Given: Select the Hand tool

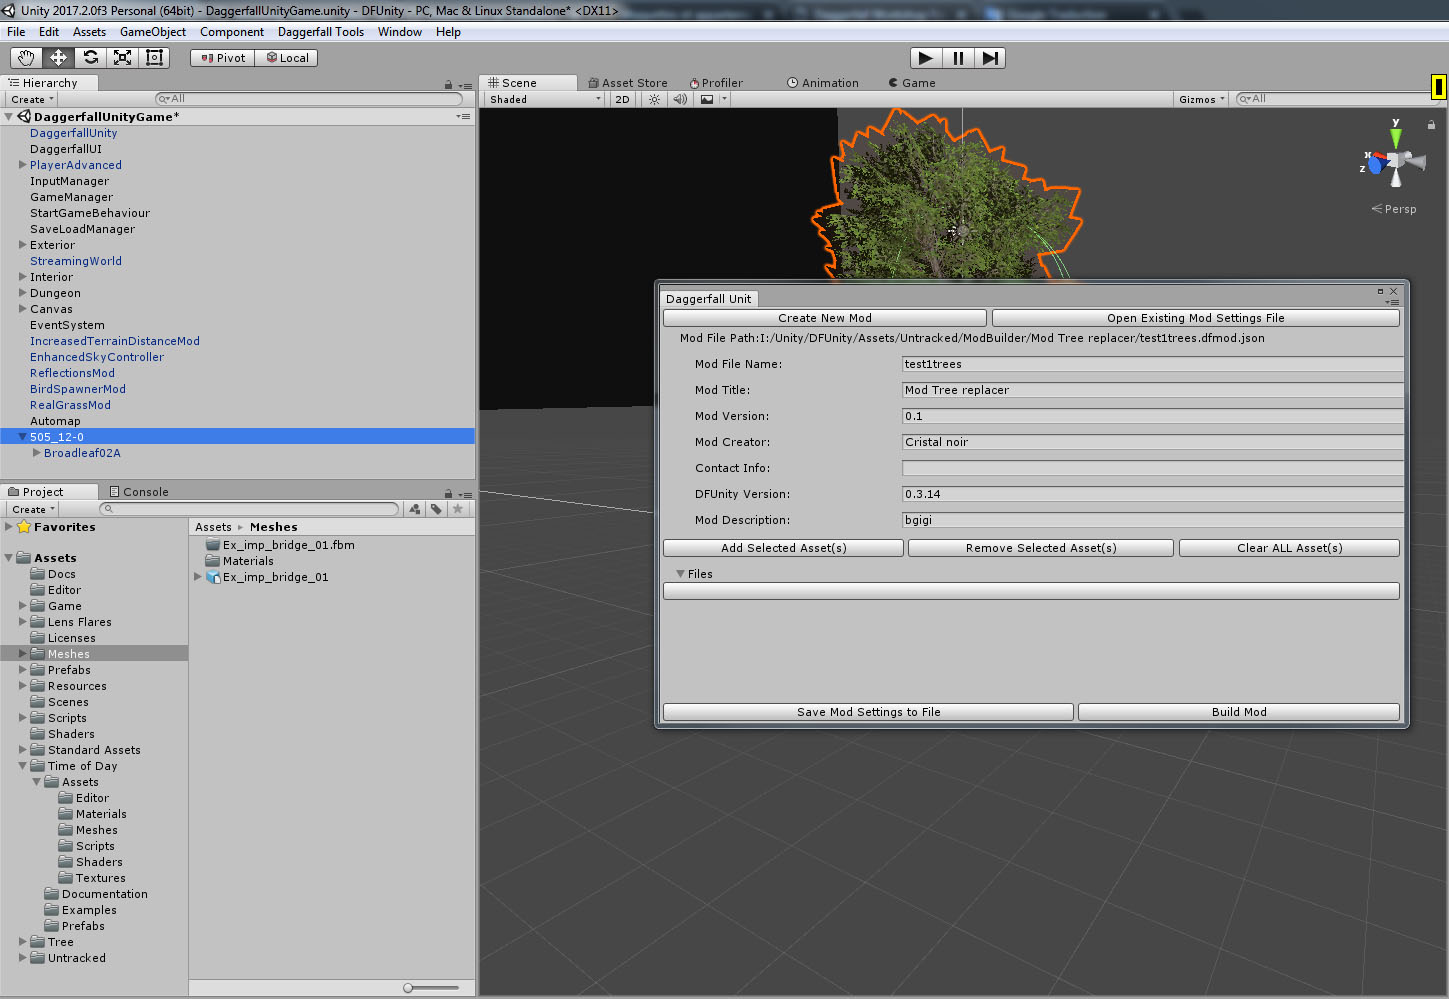Looking at the screenshot, I should point(26,58).
